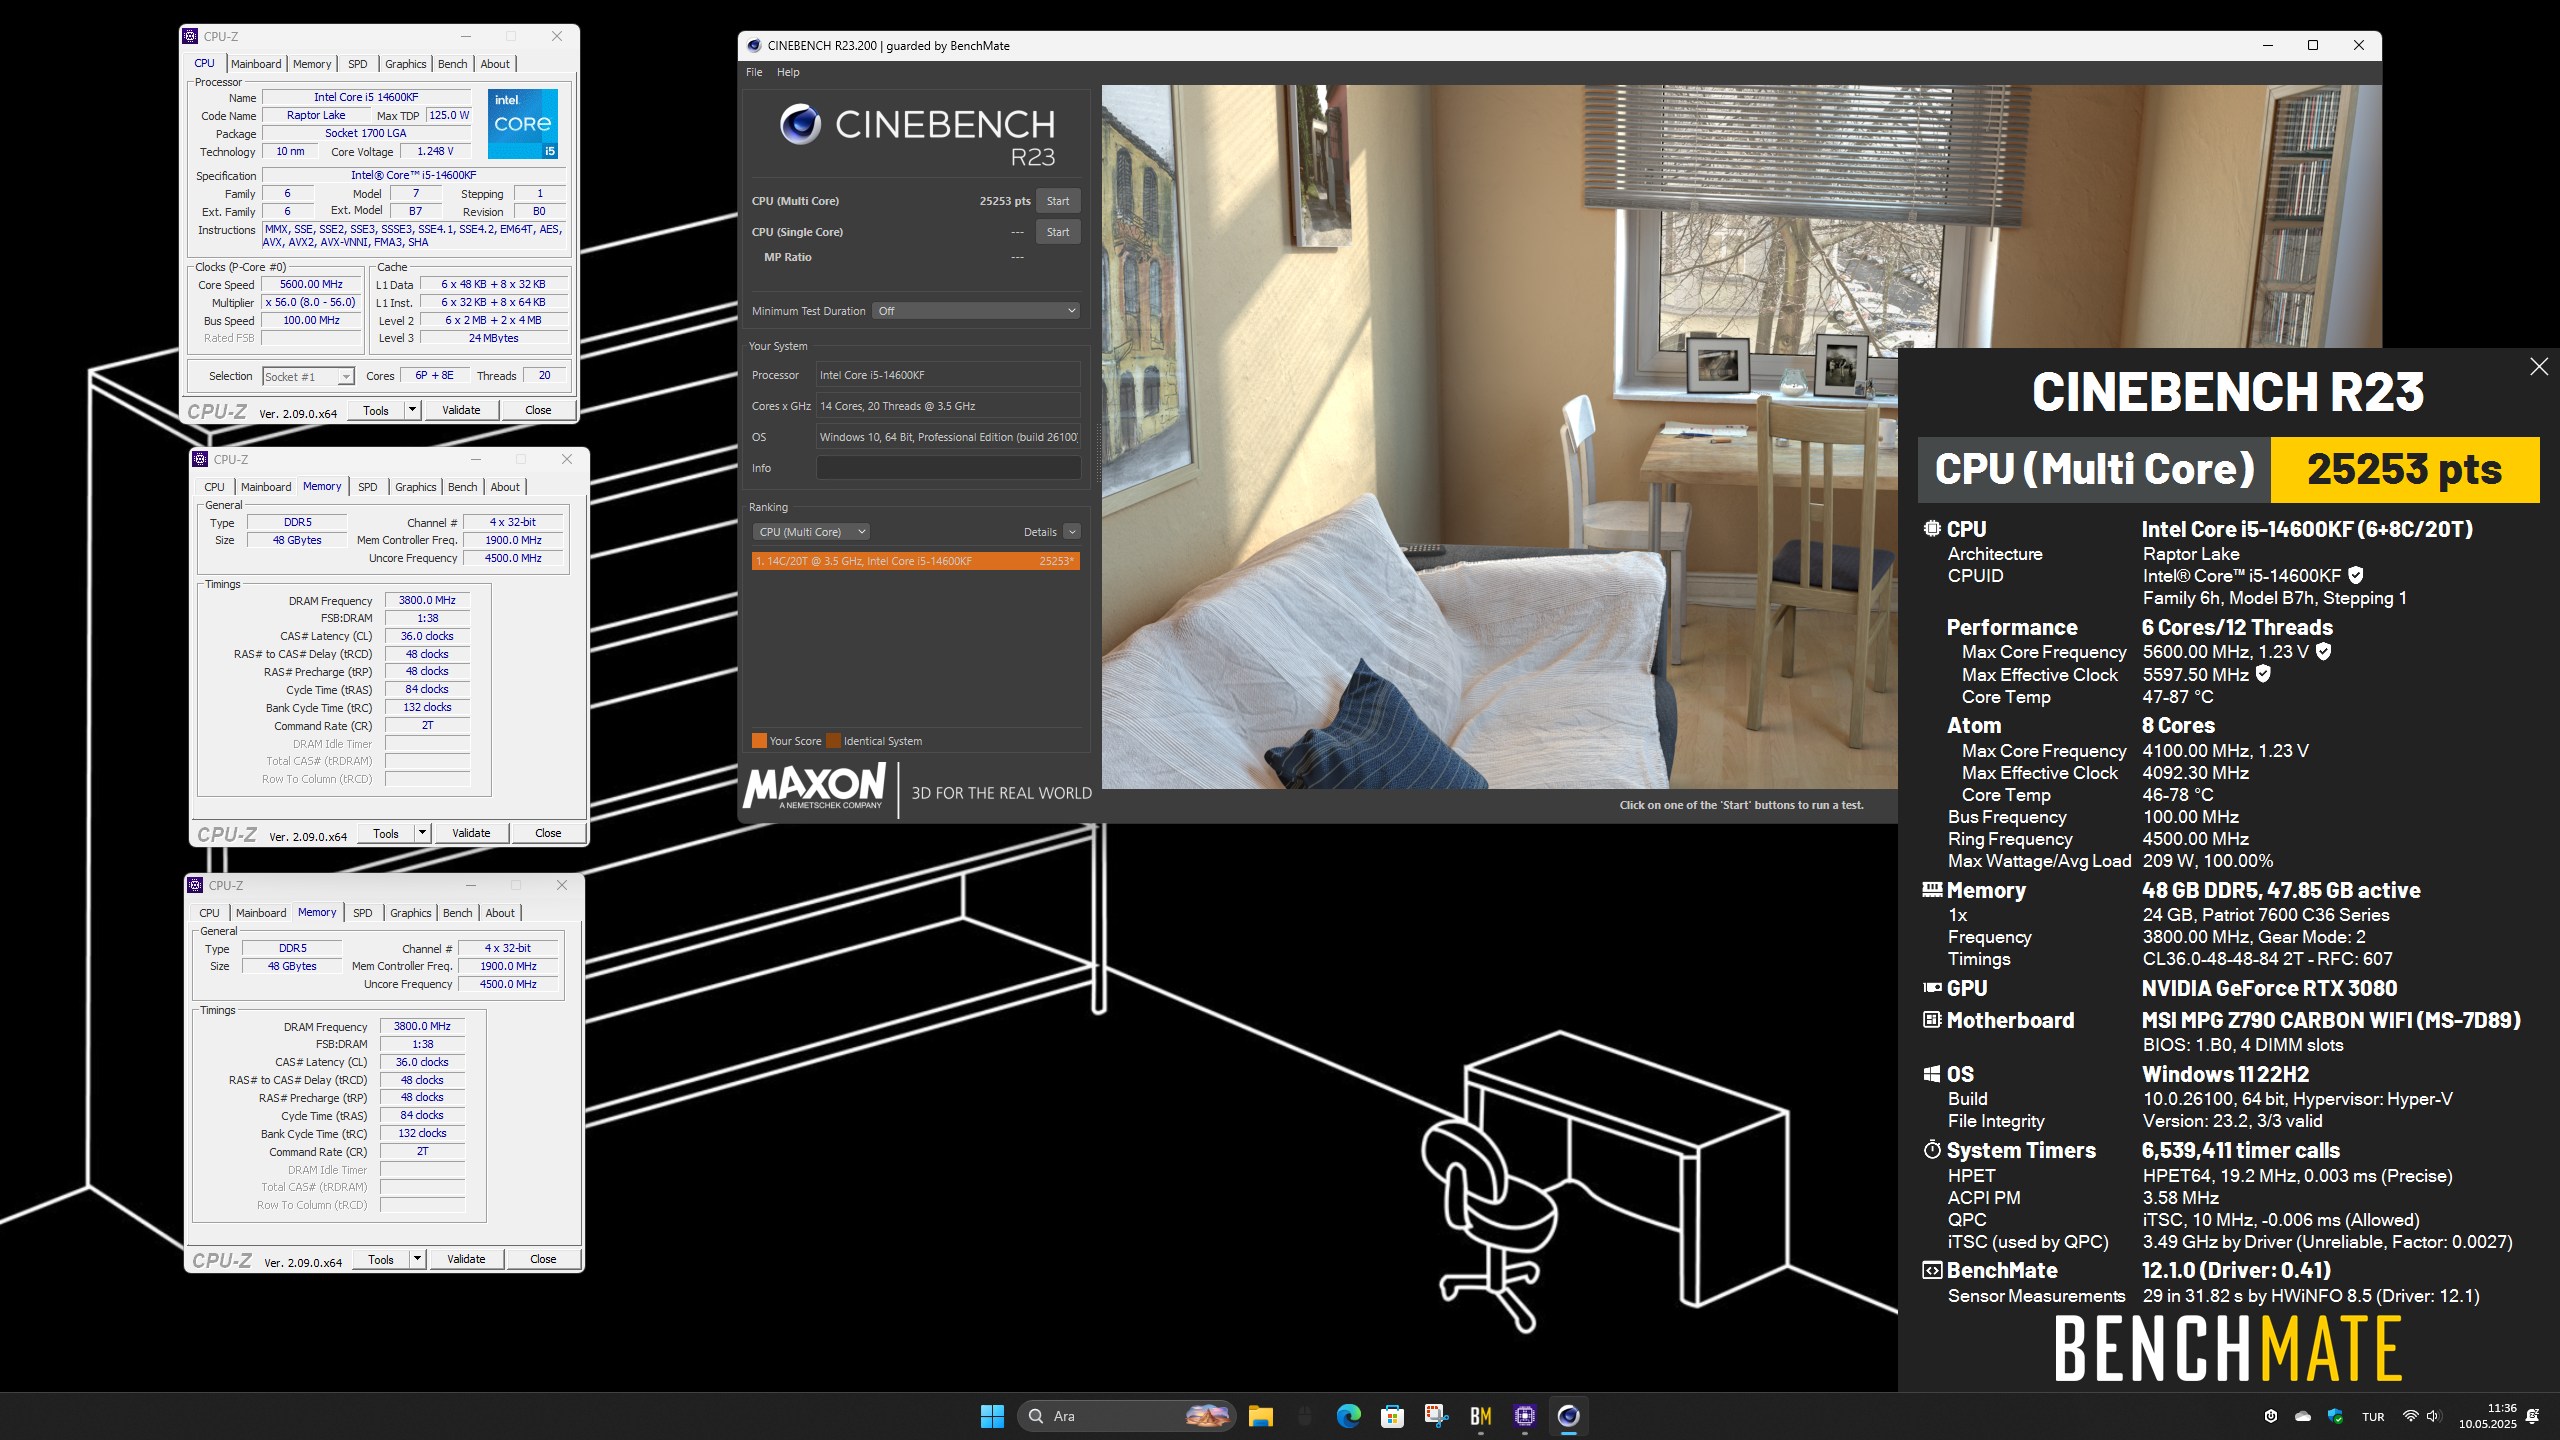The image size is (2560, 1440).
Task: Click the verified shield beside Max Core Frequency 5600.00 MHz
Action: point(2323,651)
